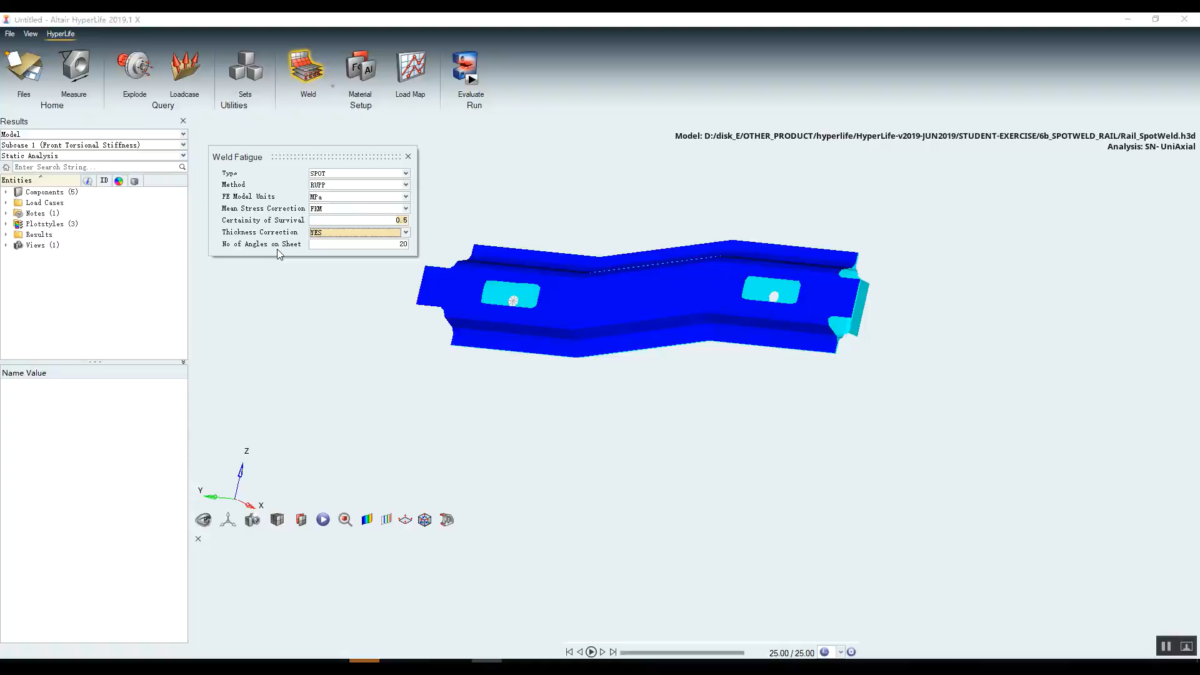Open the File menu
This screenshot has height=675, width=1200.
point(10,34)
